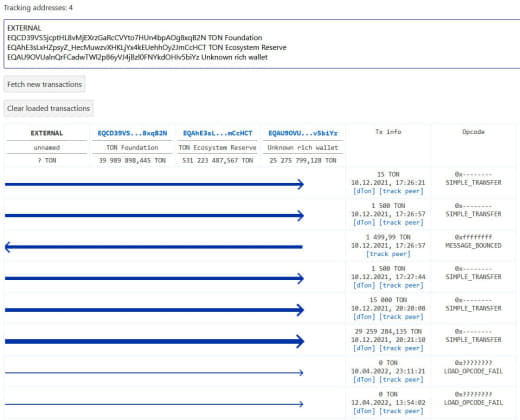
Task: Open dTon link for 1 500 TON at 17:26:57
Action: 364,222
